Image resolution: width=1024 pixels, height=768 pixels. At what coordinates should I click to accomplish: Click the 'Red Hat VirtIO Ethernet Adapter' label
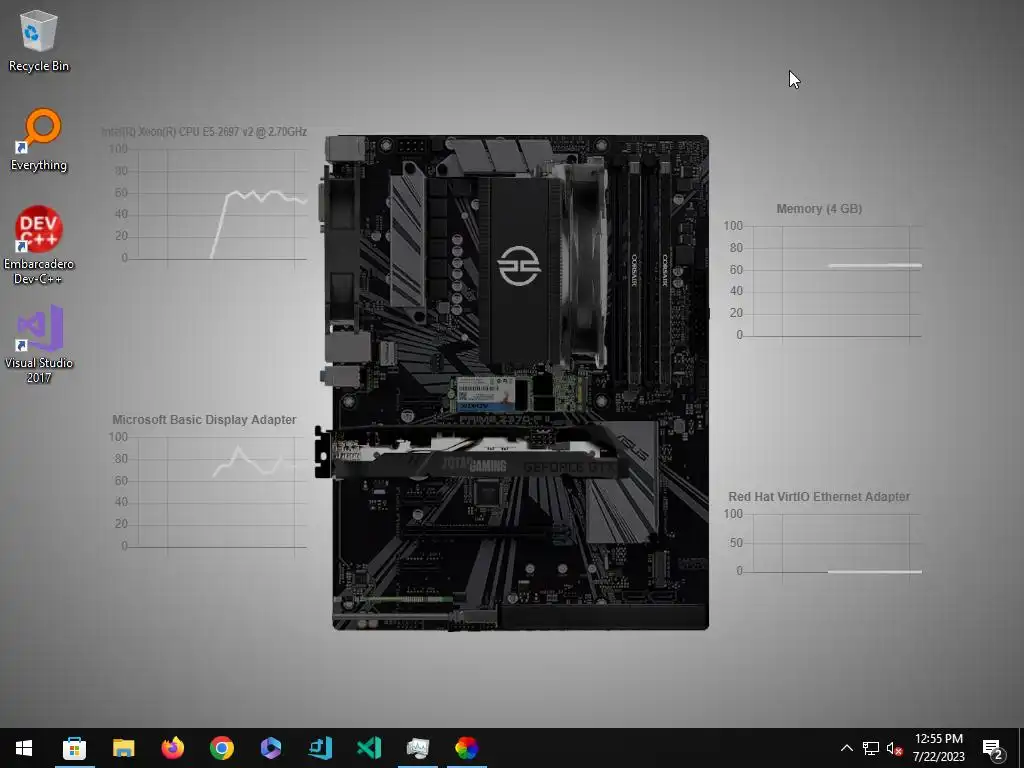click(x=819, y=497)
